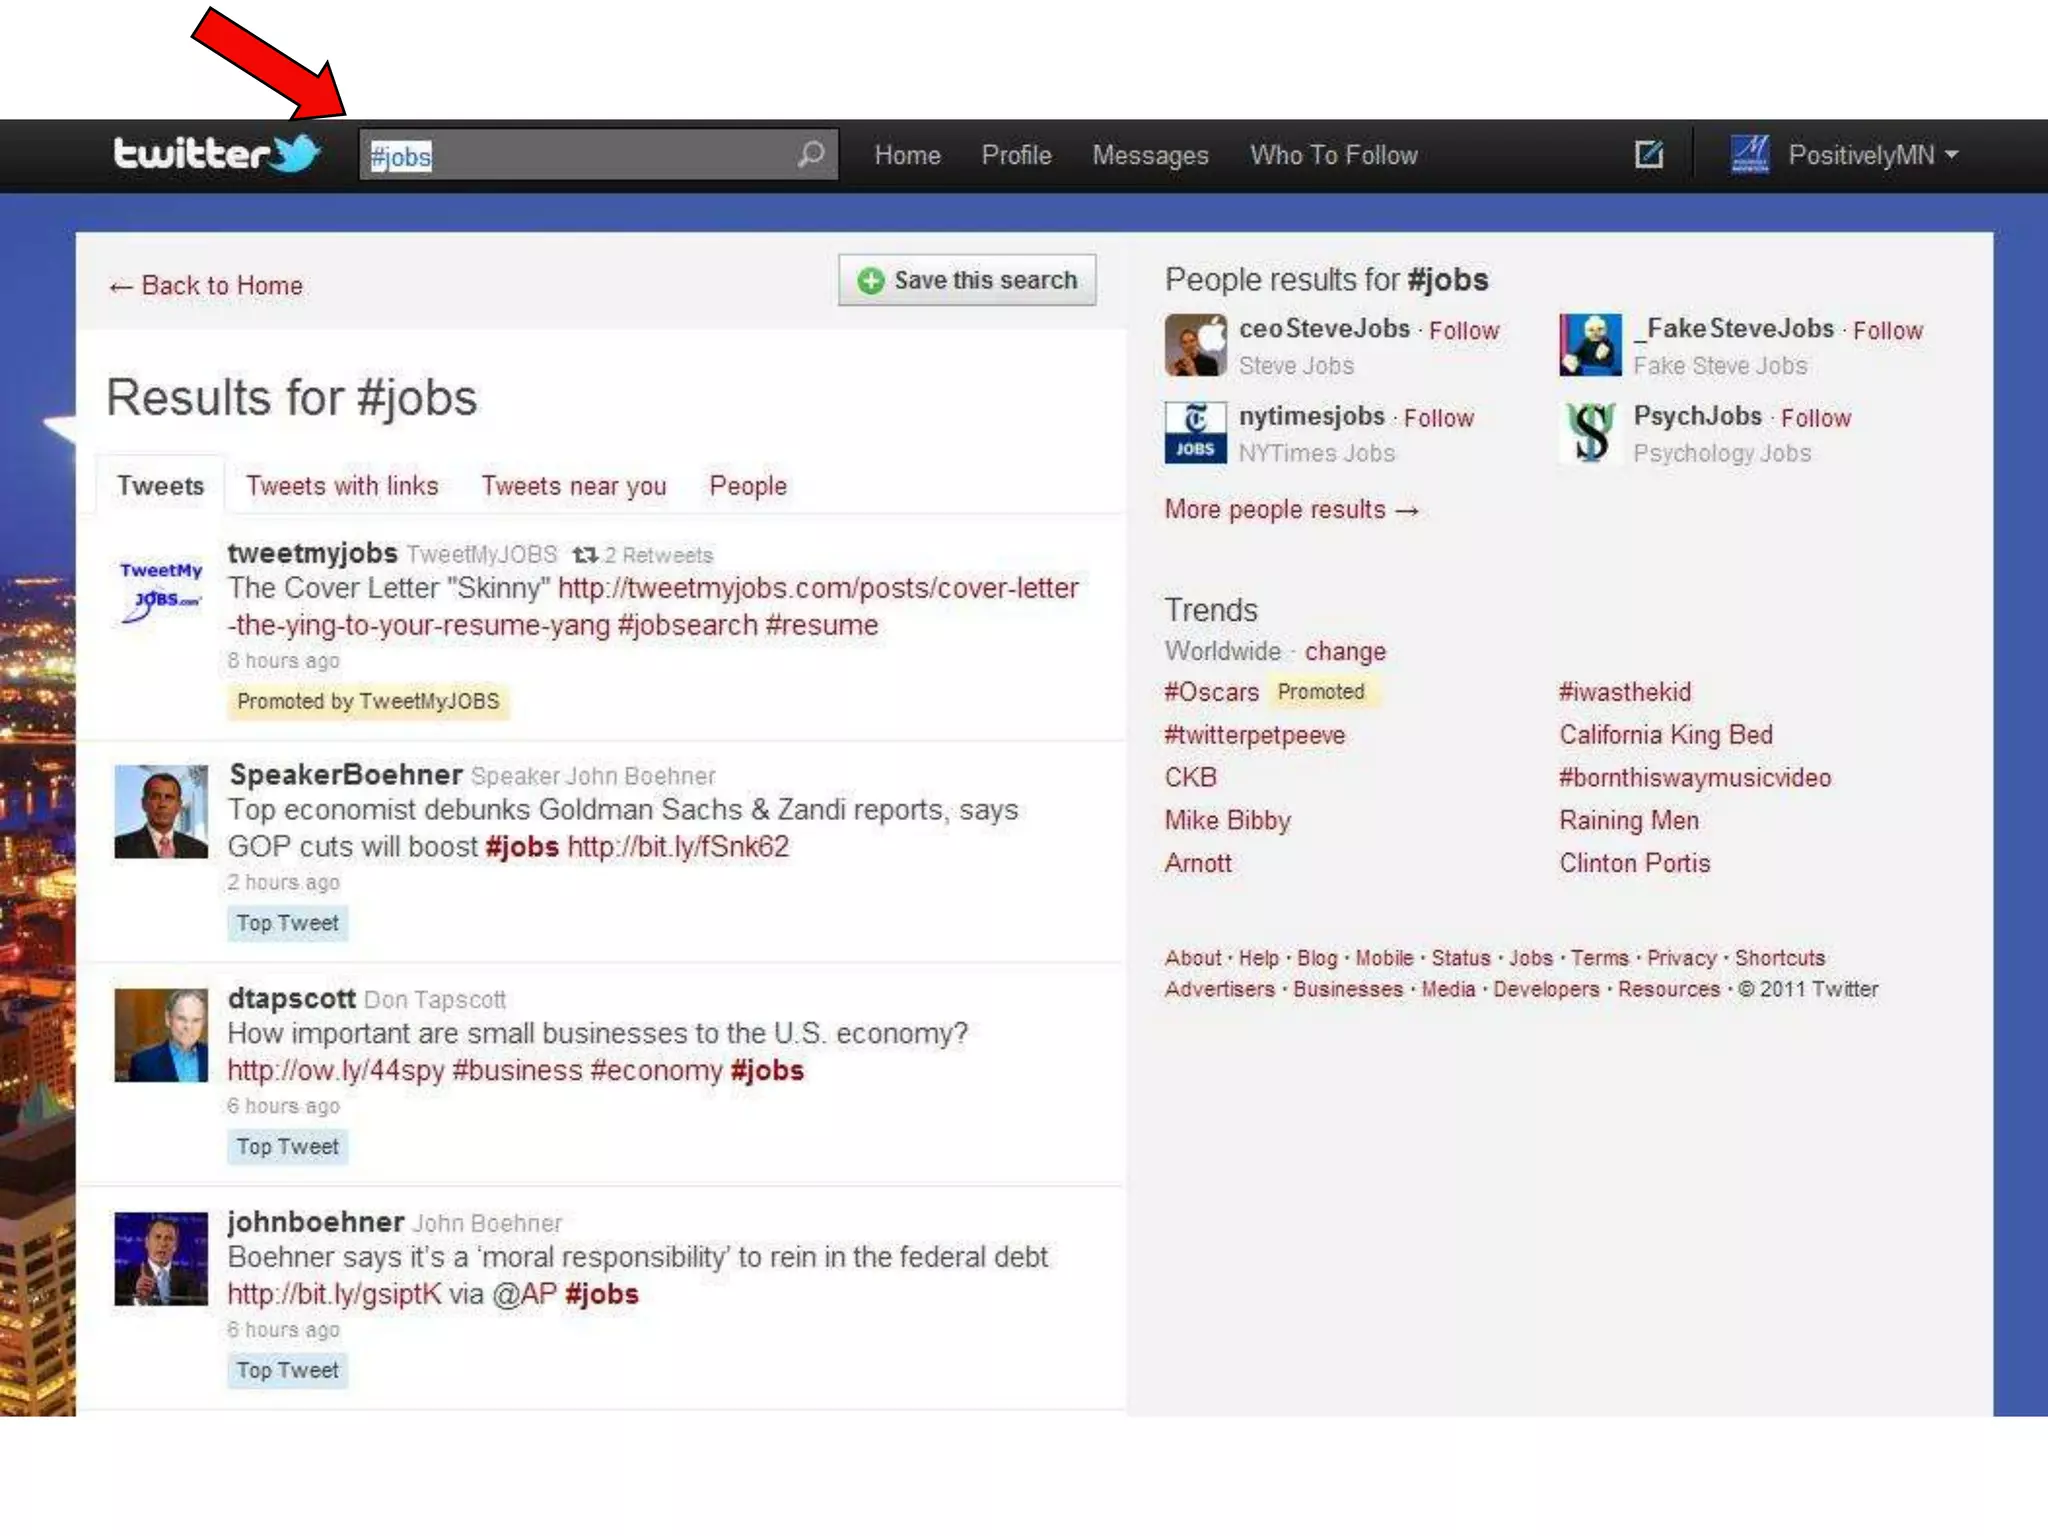
Task: Follow the _FakeSteveJobs account
Action: click(x=1887, y=331)
